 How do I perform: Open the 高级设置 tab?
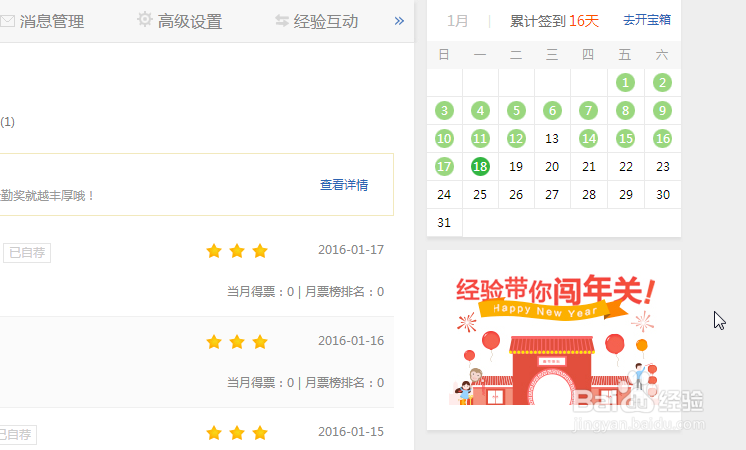(x=189, y=21)
